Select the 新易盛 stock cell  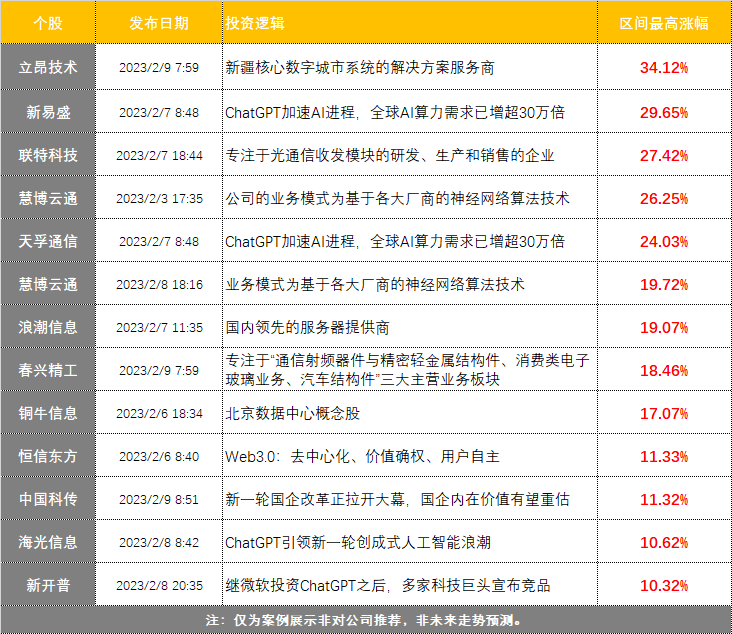(x=48, y=112)
